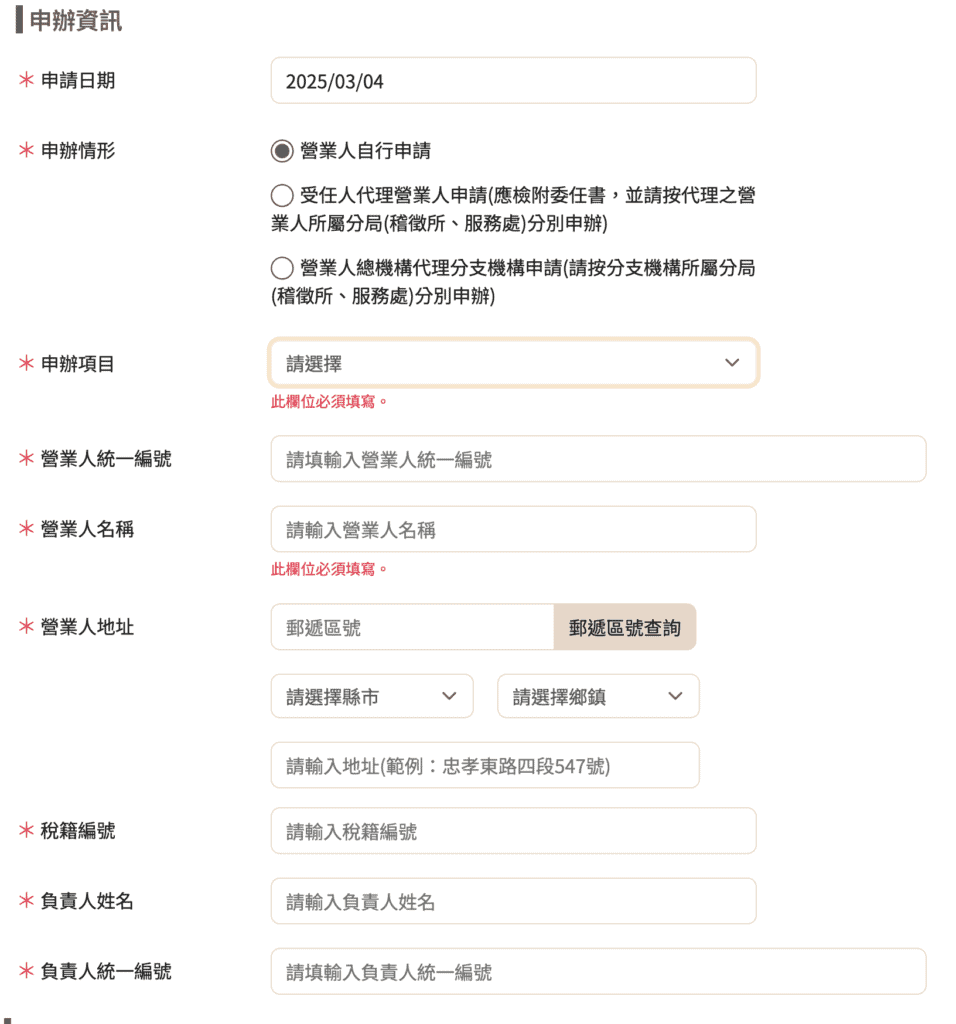Image resolution: width=956 pixels, height=1024 pixels.
Task: Open the 申辦項目 請選擇 dropdown
Action: point(513,362)
